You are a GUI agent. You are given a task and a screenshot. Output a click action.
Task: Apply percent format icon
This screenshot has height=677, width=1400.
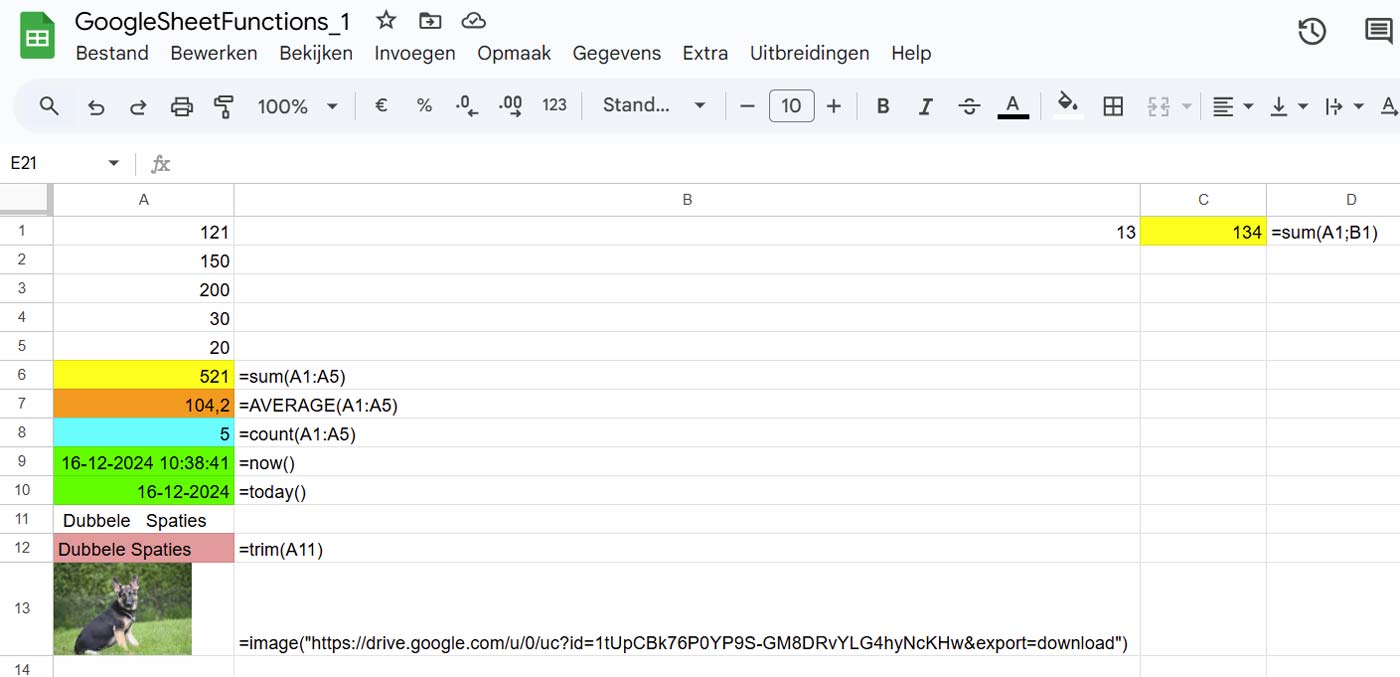(x=424, y=105)
